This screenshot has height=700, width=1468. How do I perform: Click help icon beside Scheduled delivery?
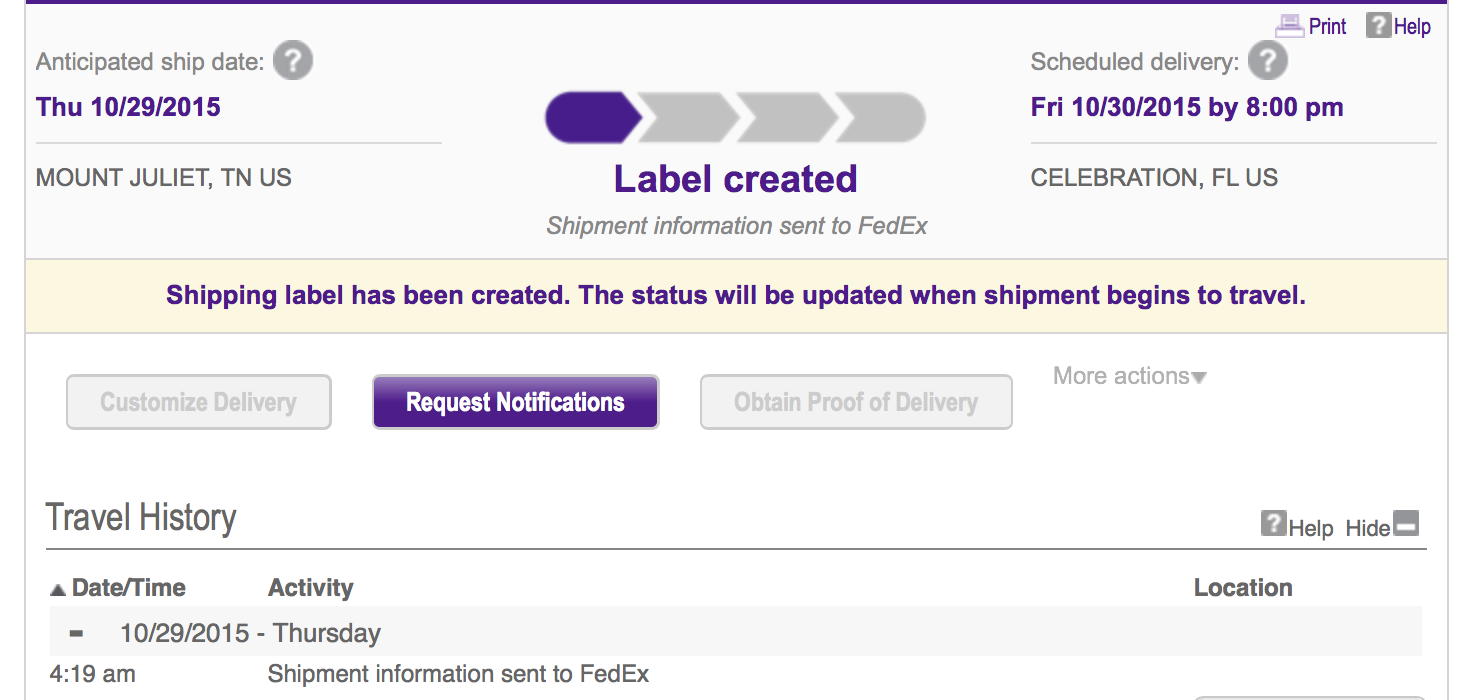1267,62
